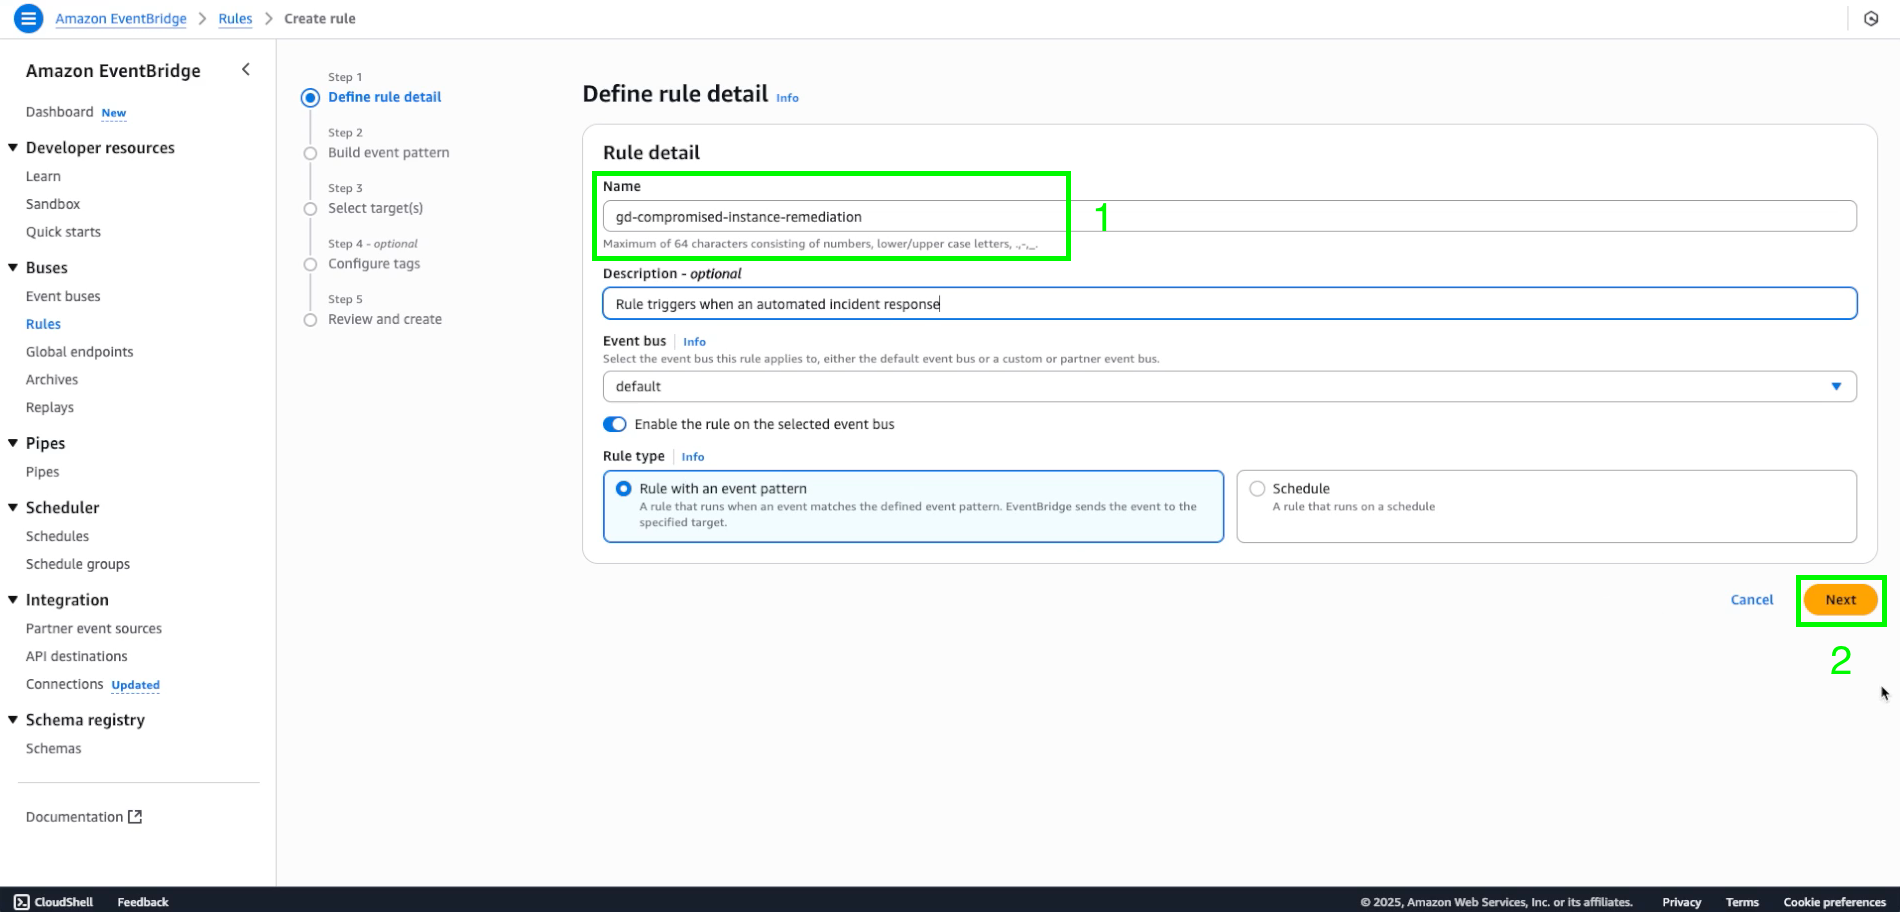Open Replays in the sidebar

pyautogui.click(x=50, y=408)
